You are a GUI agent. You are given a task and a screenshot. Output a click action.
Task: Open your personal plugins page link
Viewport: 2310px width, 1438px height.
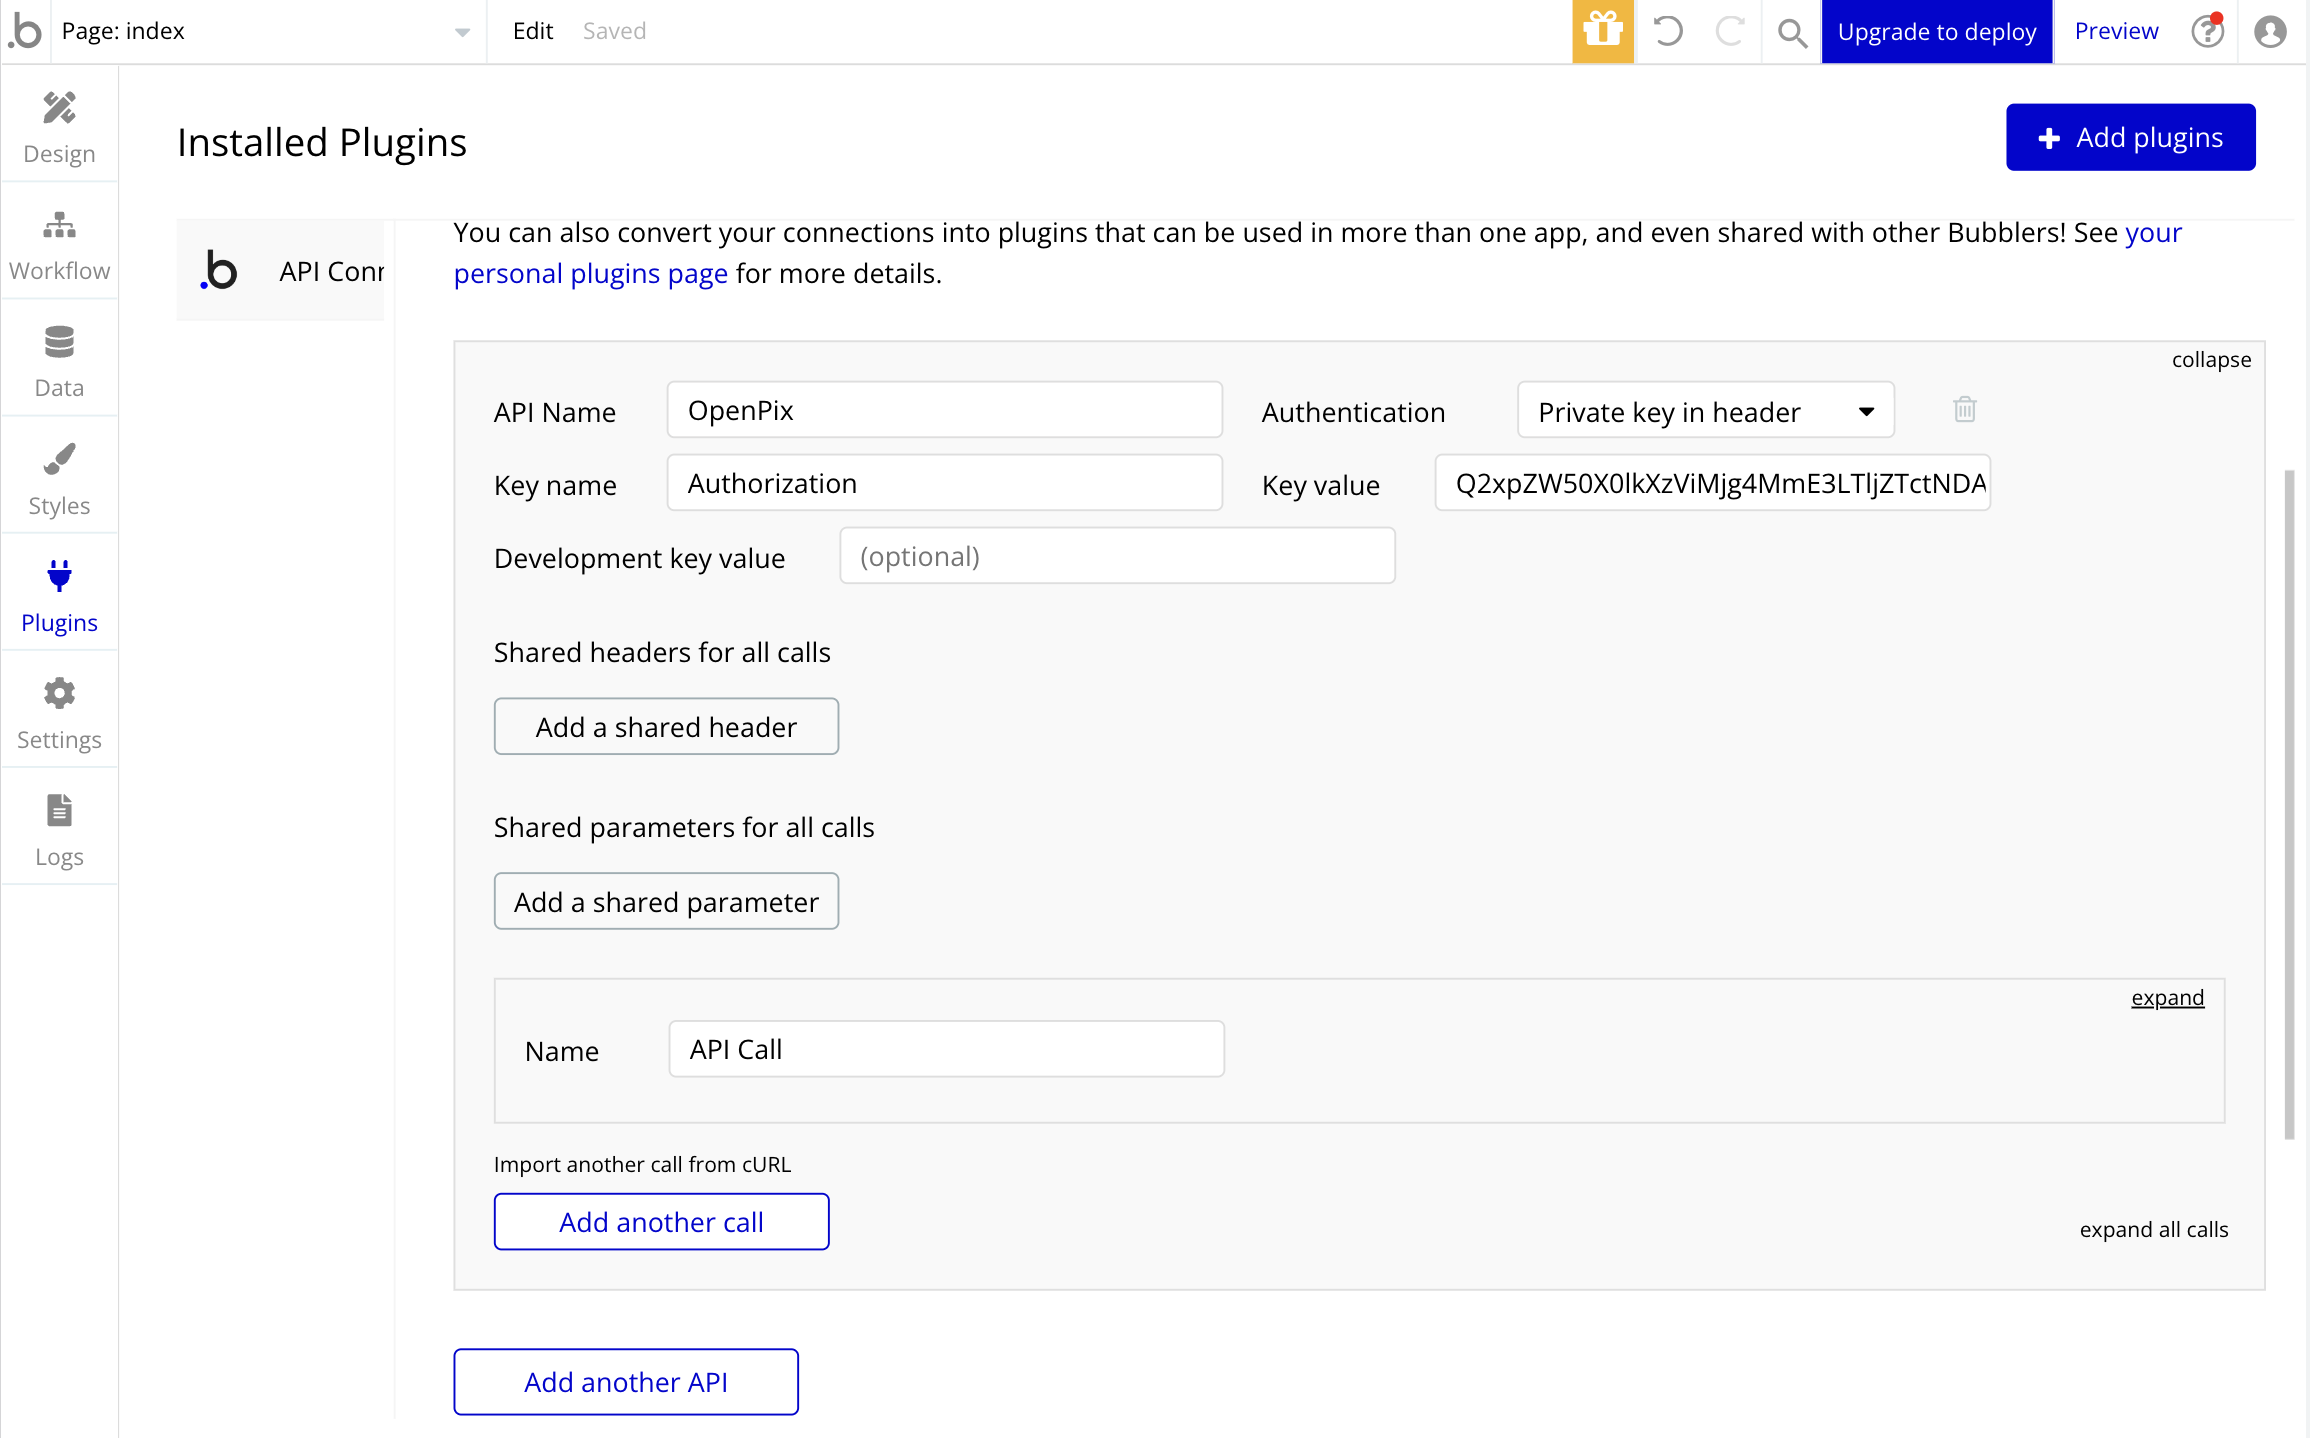[x=590, y=272]
